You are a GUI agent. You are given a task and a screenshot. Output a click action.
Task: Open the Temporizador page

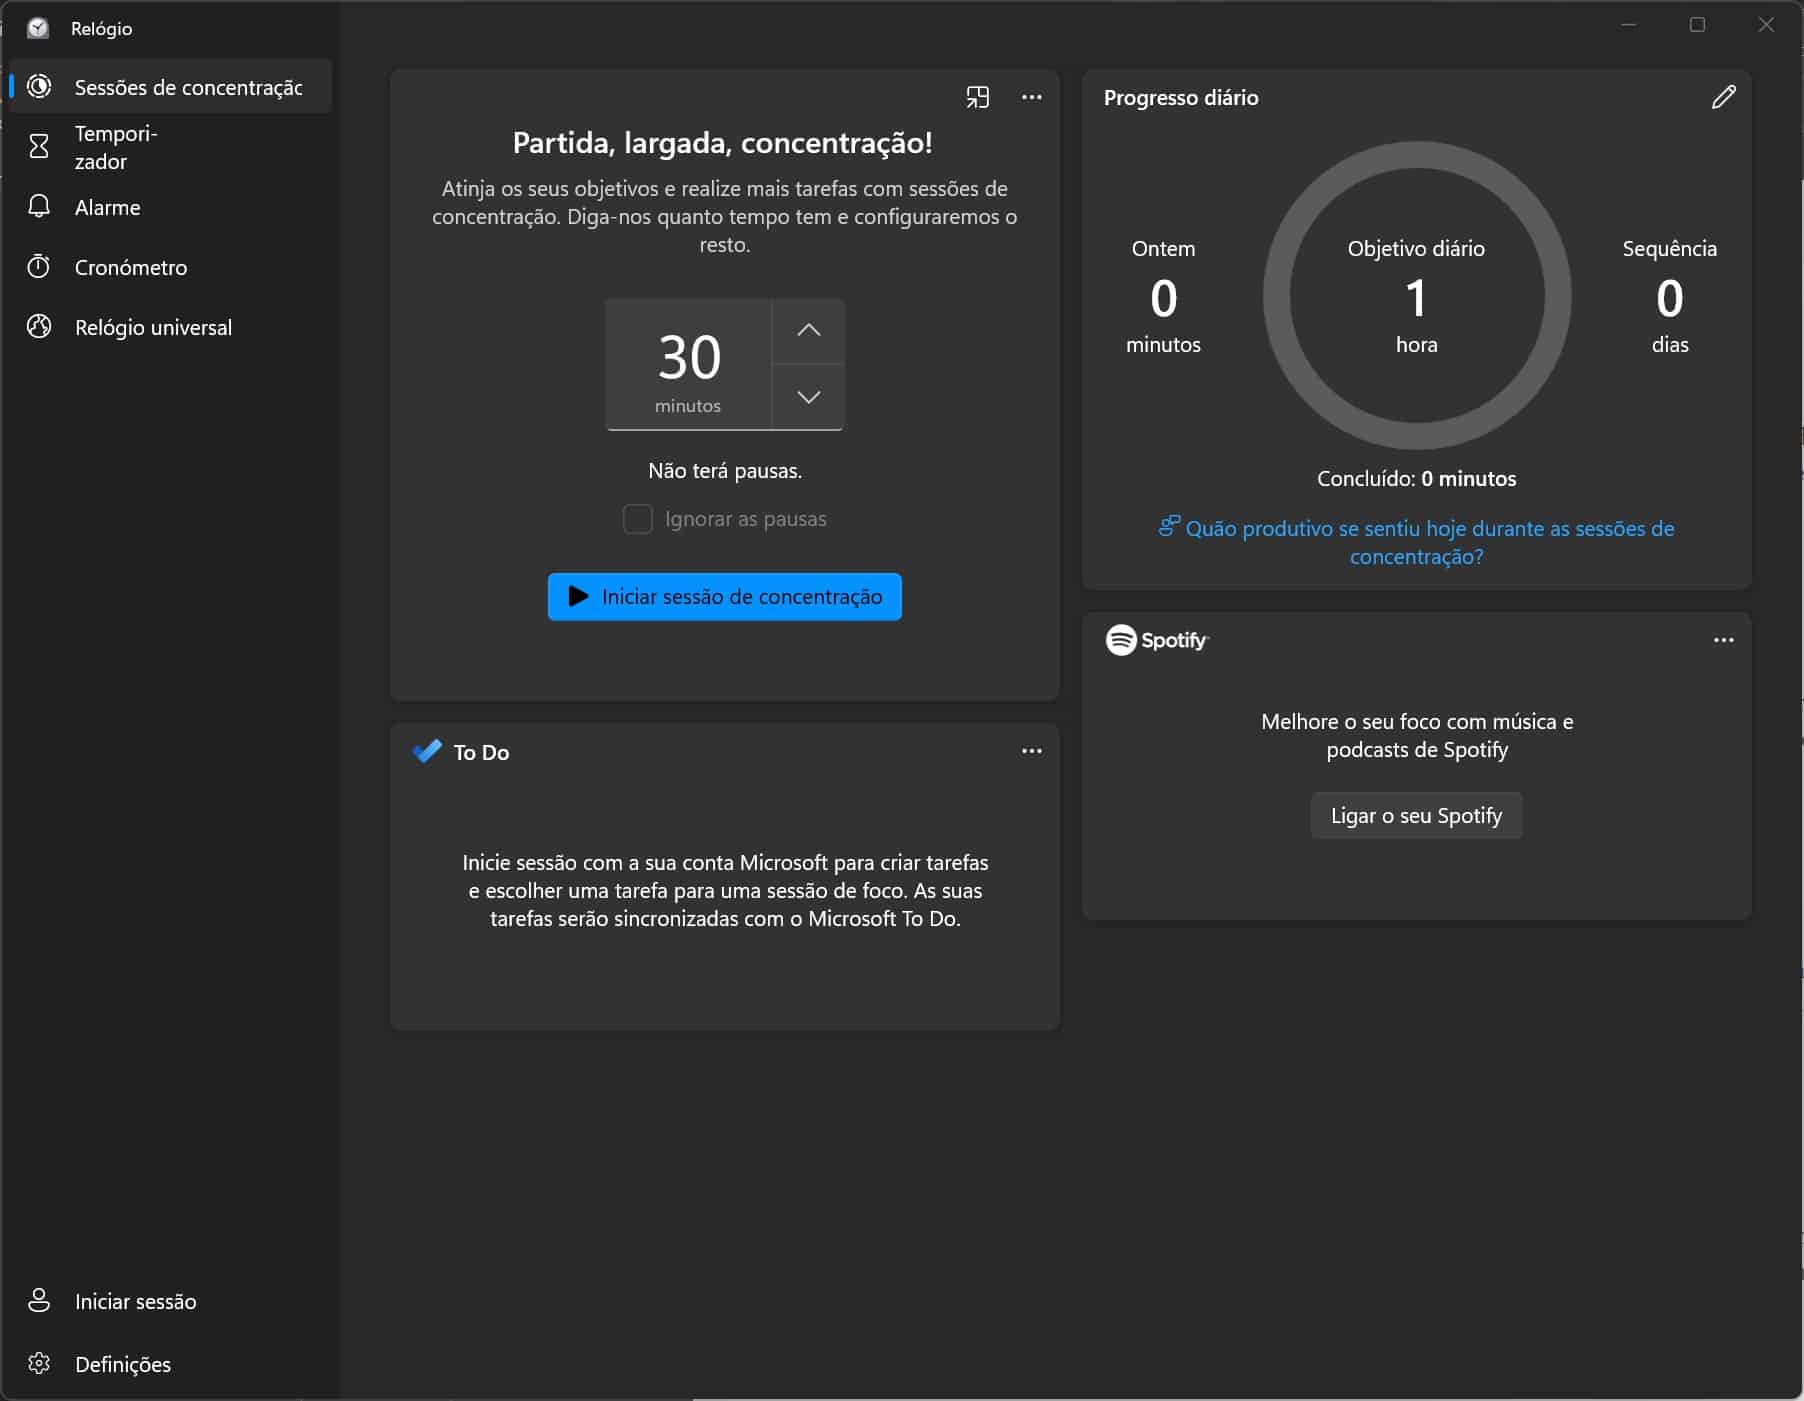coord(115,147)
